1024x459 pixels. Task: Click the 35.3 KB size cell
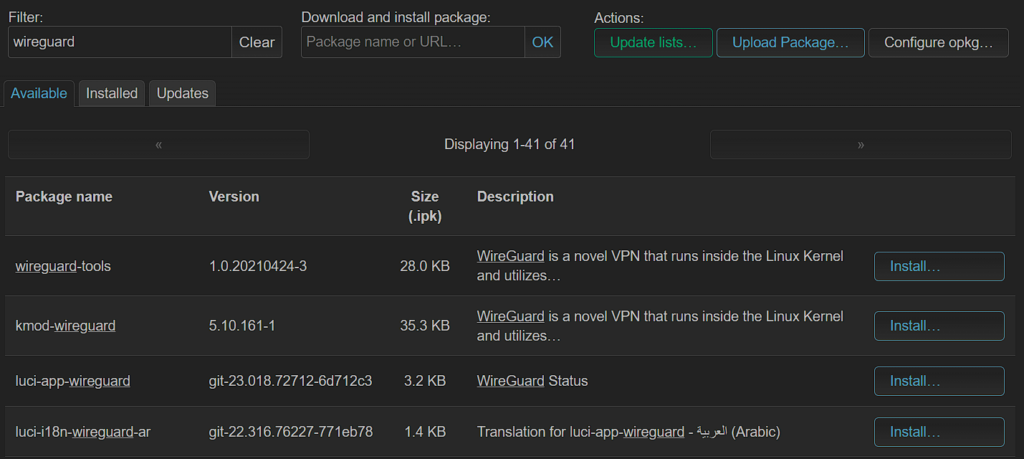[x=424, y=326]
